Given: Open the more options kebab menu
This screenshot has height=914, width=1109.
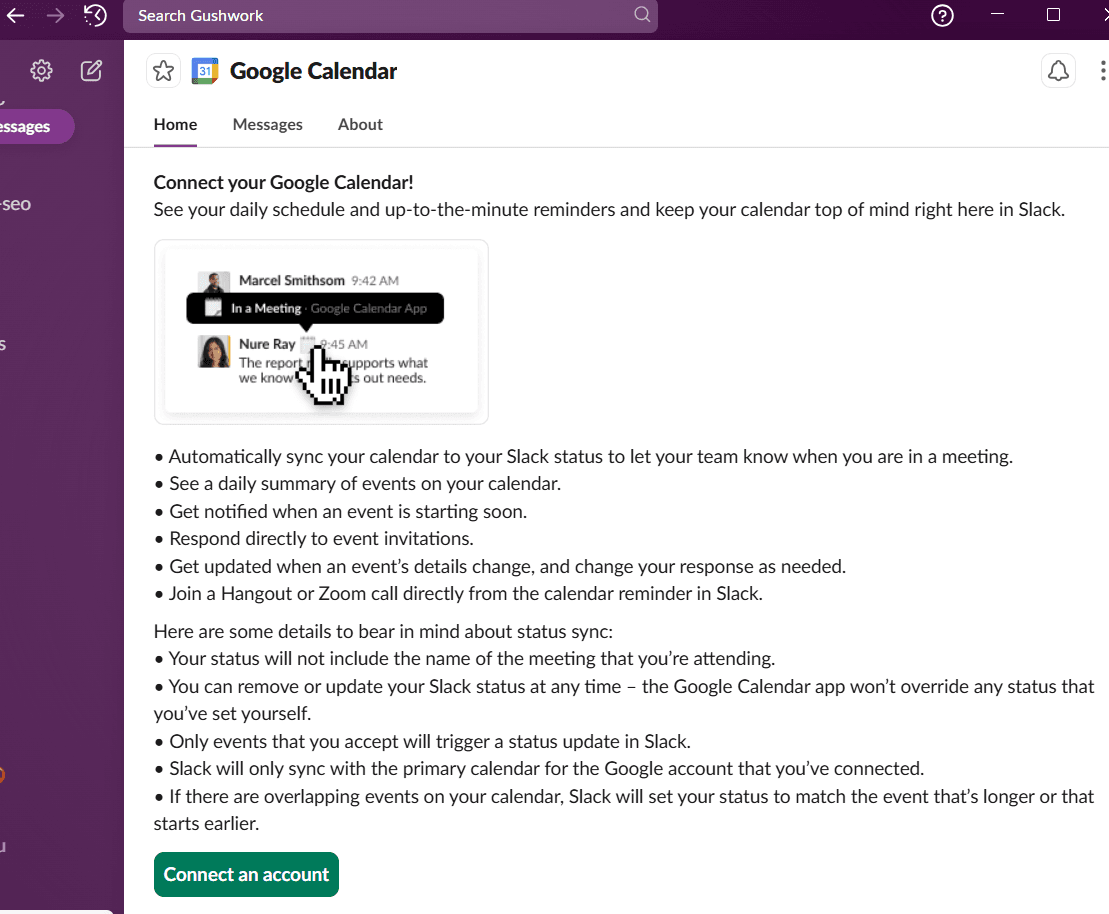Looking at the screenshot, I should [1103, 71].
